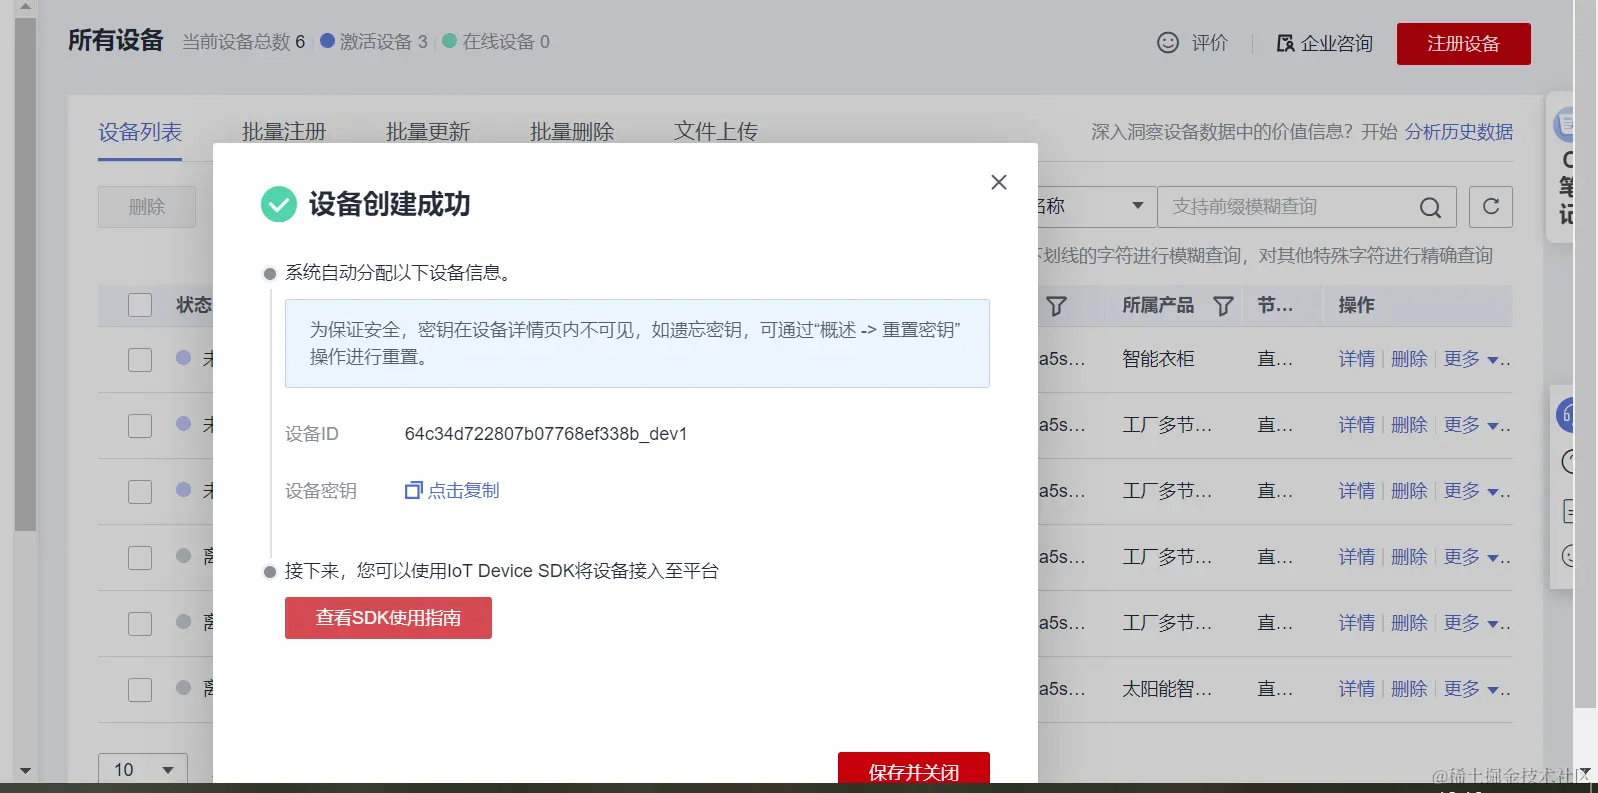This screenshot has width=1598, height=793.
Task: Open the note panel icon on the right edge
Action: [1565, 124]
